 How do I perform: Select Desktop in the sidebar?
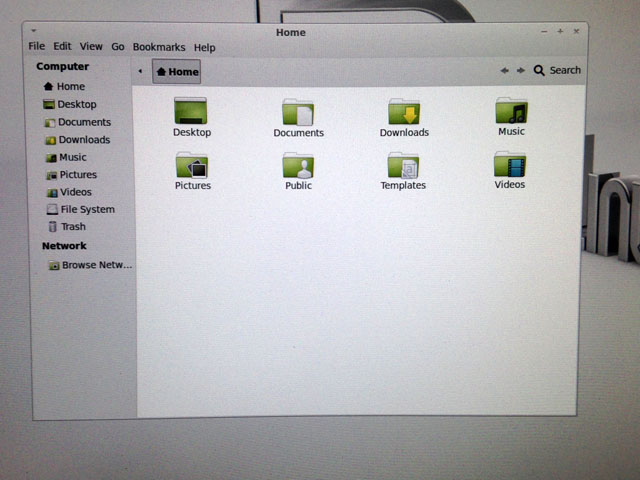pos(70,104)
